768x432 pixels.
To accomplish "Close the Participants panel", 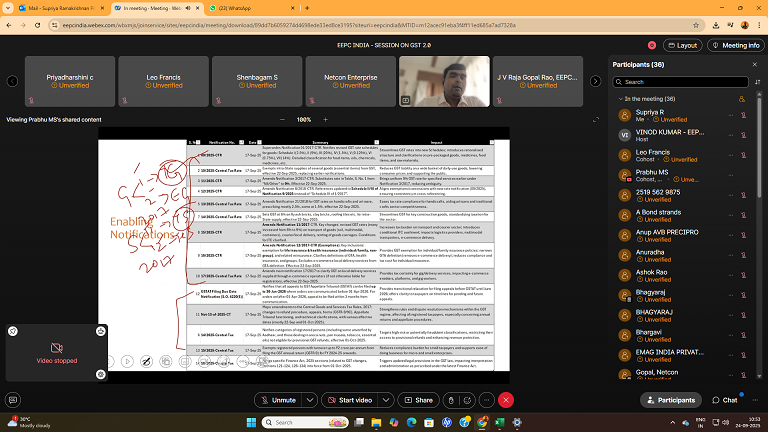I will (x=755, y=65).
